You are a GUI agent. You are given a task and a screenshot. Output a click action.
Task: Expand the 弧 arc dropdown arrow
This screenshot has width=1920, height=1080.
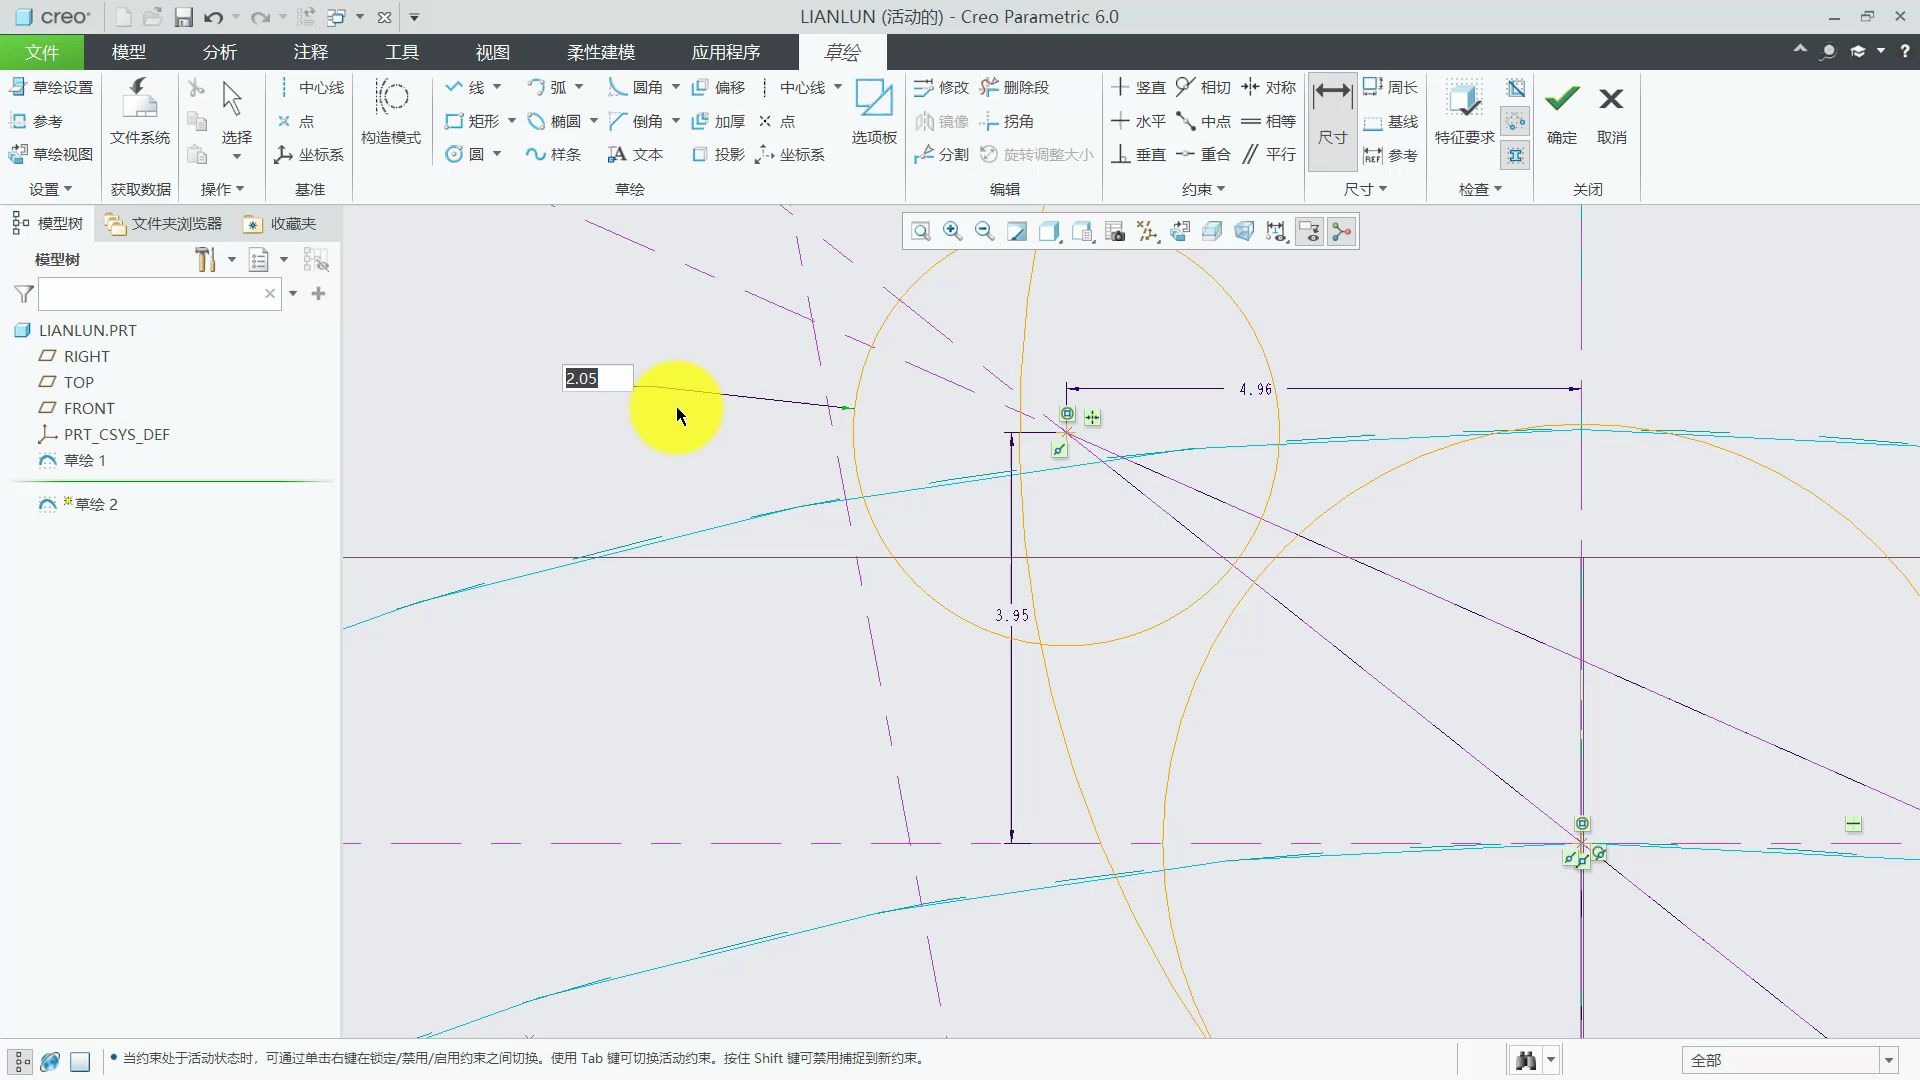(x=579, y=88)
